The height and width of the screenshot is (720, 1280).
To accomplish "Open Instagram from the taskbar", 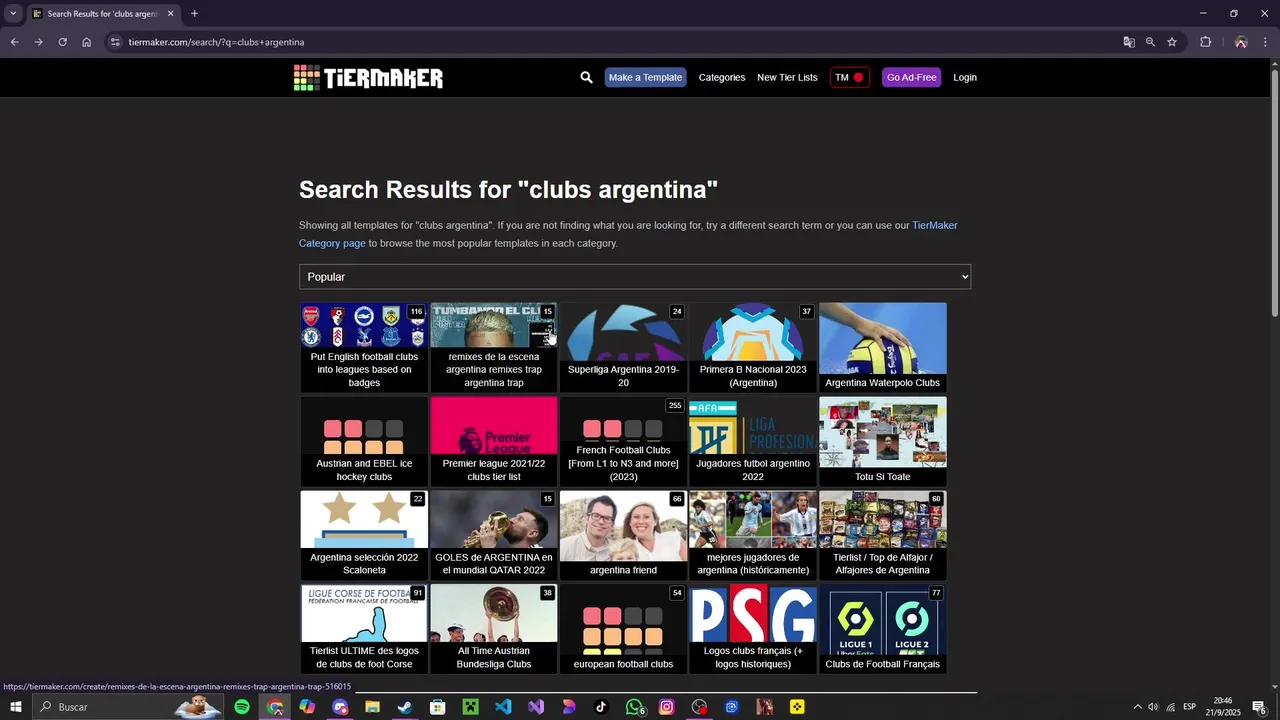I will tap(667, 707).
